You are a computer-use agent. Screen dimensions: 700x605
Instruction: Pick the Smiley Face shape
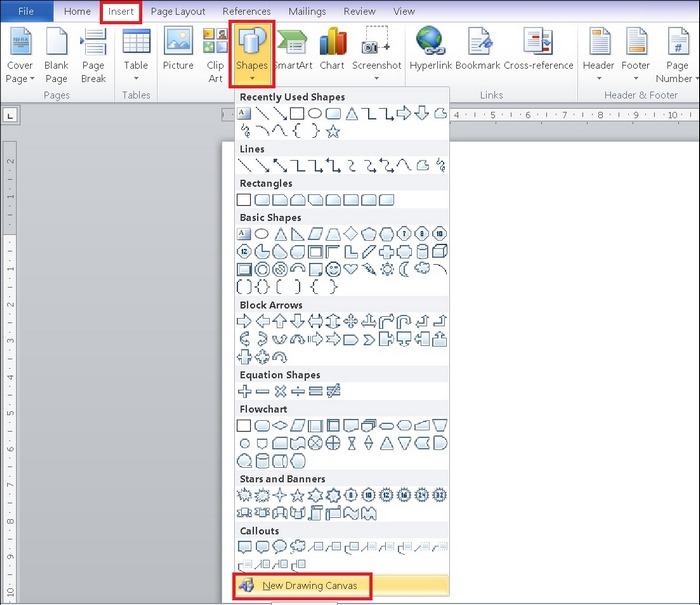[x=333, y=269]
